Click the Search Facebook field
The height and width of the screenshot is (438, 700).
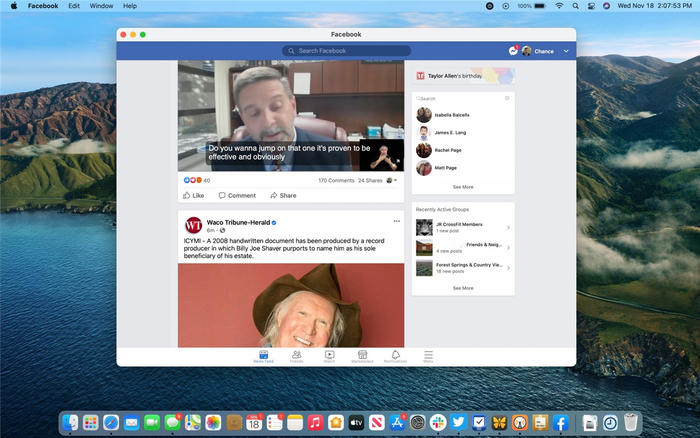[346, 51]
